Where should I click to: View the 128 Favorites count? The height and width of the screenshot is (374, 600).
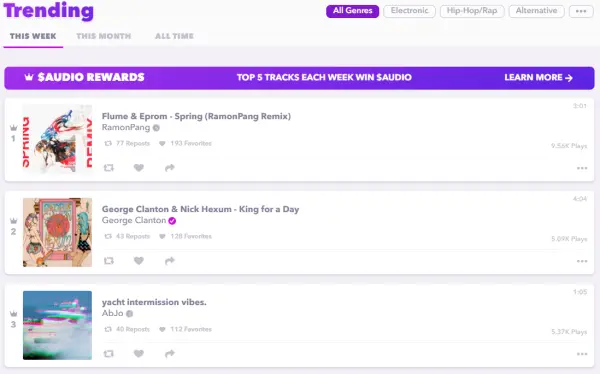[x=185, y=236]
